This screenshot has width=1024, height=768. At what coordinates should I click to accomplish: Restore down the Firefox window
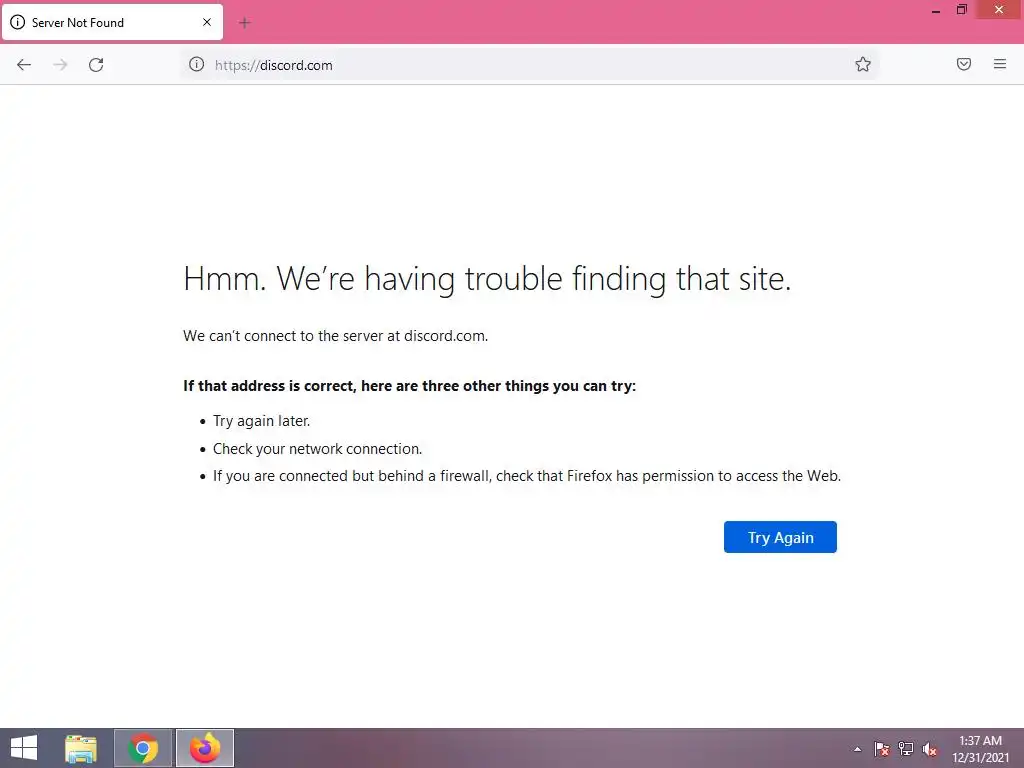pyautogui.click(x=962, y=9)
